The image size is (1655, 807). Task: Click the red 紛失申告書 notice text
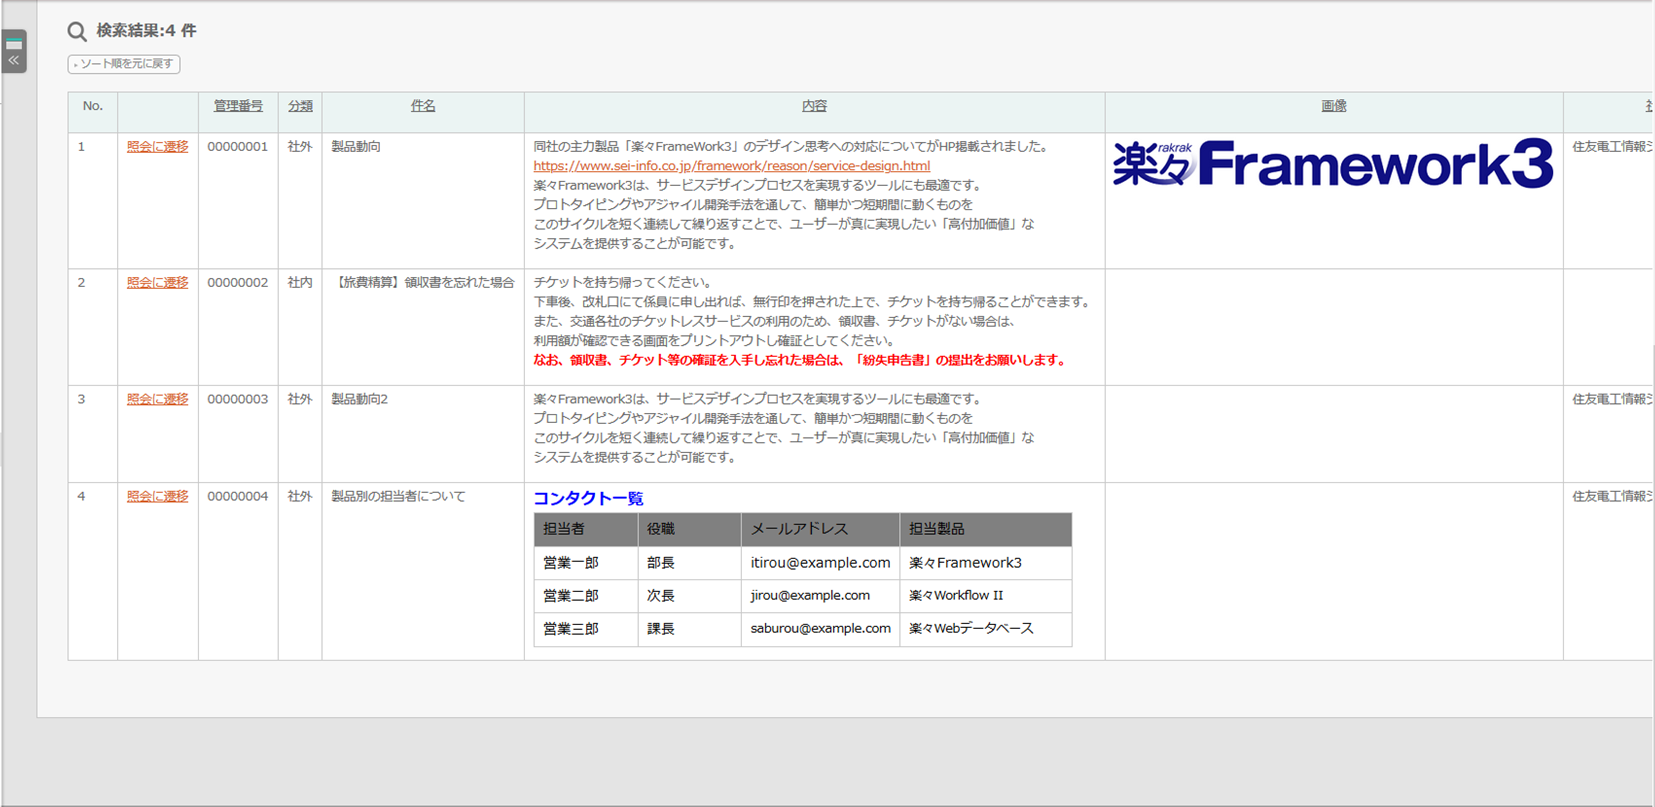(799, 360)
